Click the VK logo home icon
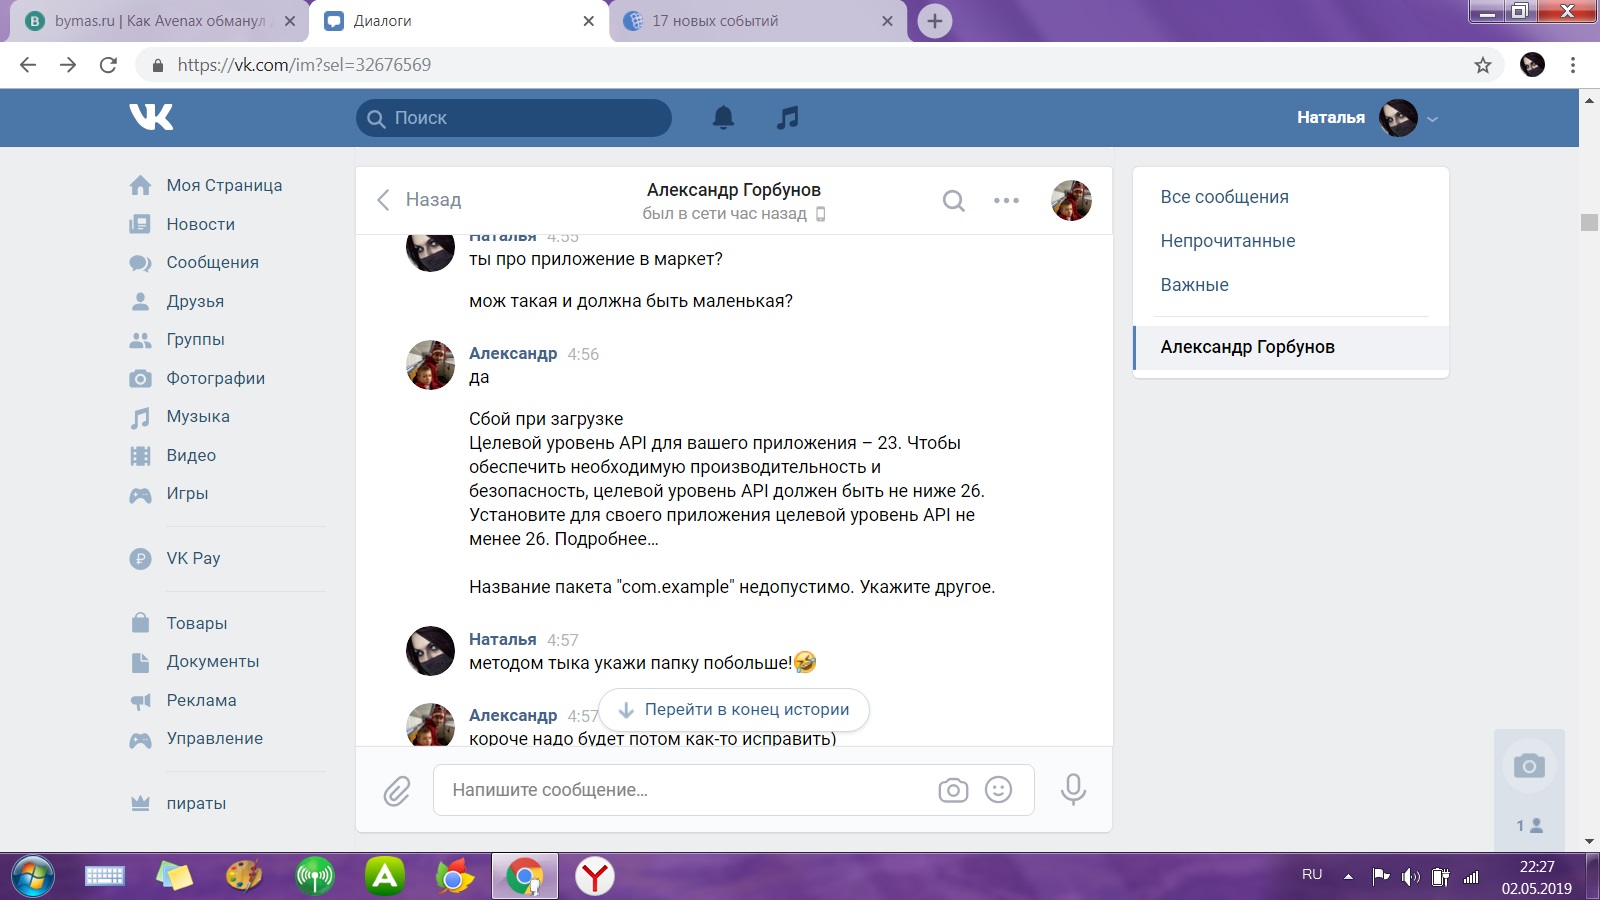The width and height of the screenshot is (1600, 900). pyautogui.click(x=151, y=117)
